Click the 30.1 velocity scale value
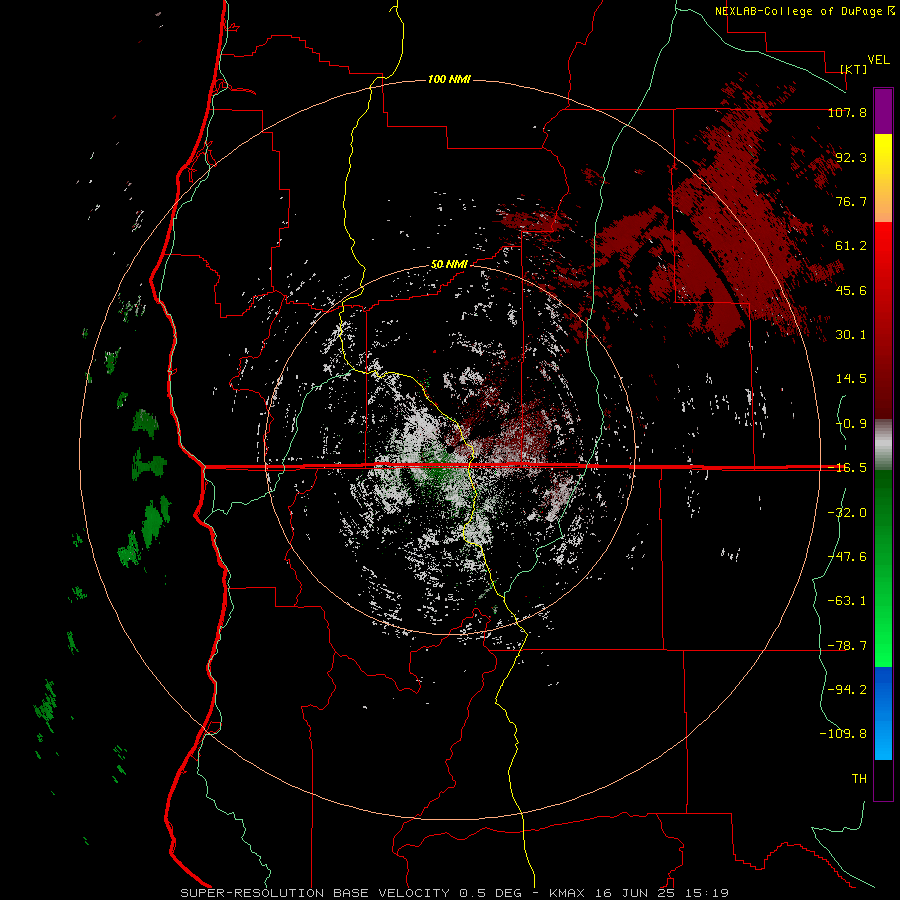Image resolution: width=900 pixels, height=900 pixels. pos(851,335)
